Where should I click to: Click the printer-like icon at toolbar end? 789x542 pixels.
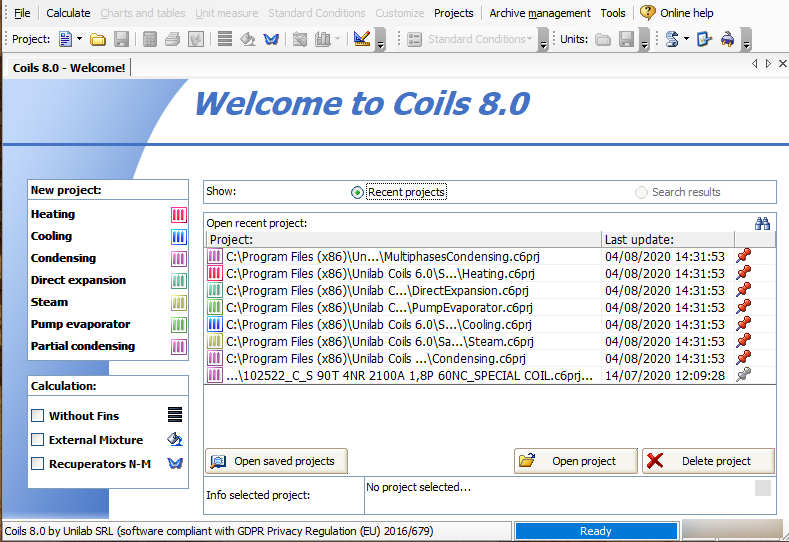click(727, 39)
